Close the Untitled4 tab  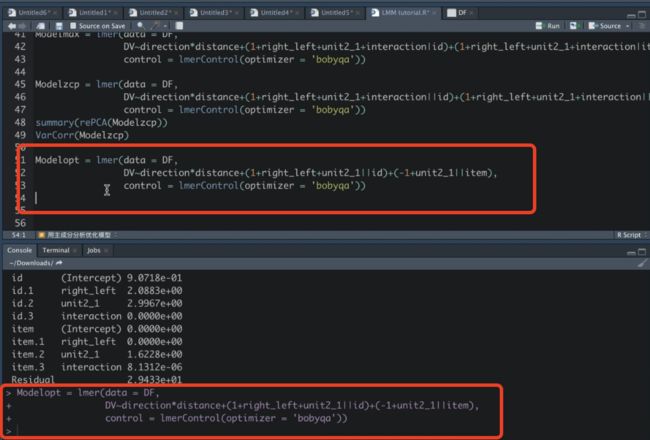click(x=297, y=13)
